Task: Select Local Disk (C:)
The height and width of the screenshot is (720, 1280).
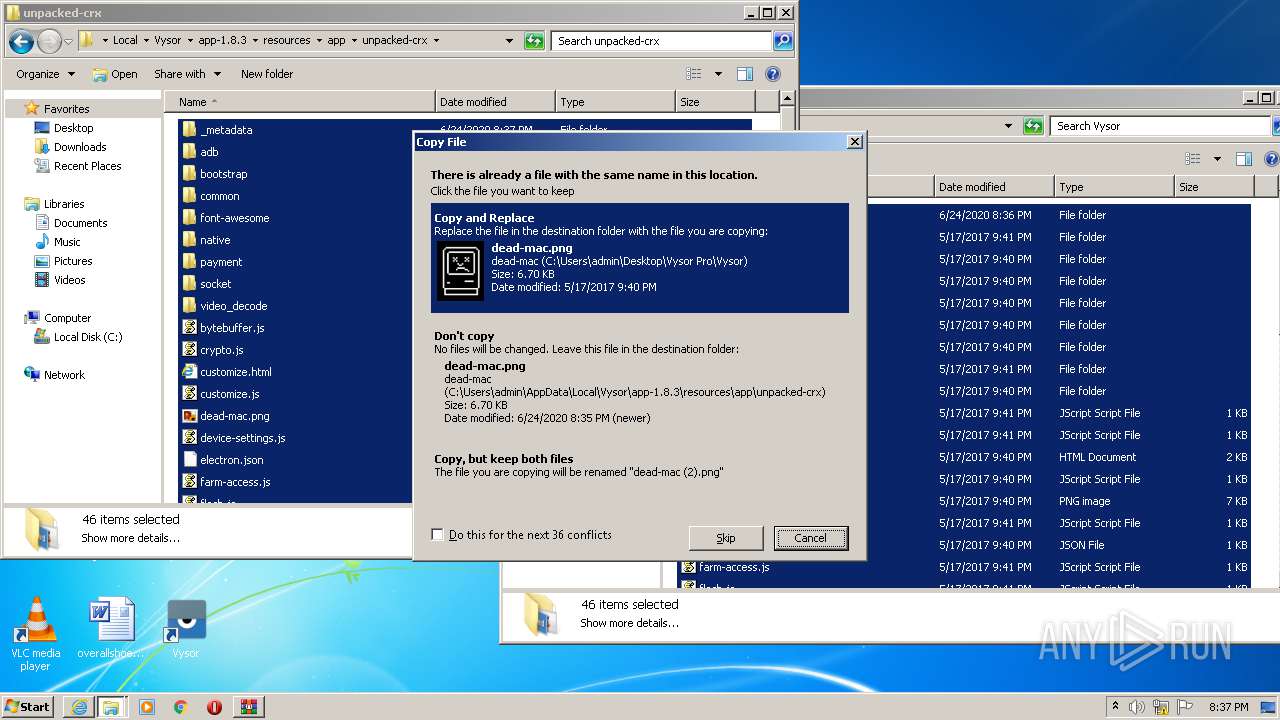Action: point(88,337)
